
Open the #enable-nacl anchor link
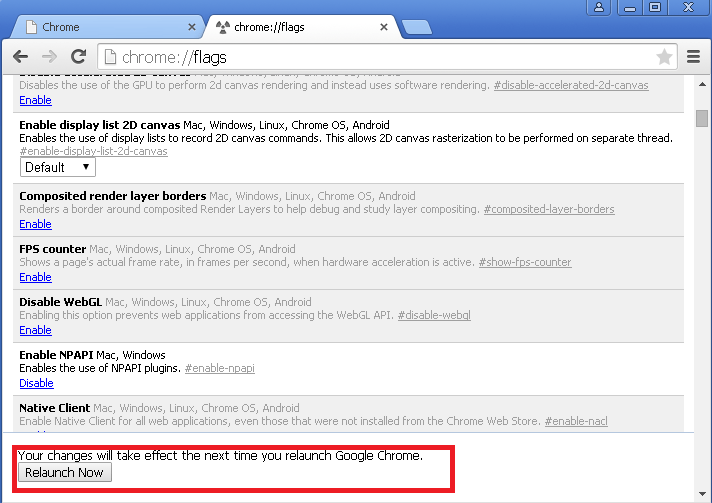pos(576,421)
